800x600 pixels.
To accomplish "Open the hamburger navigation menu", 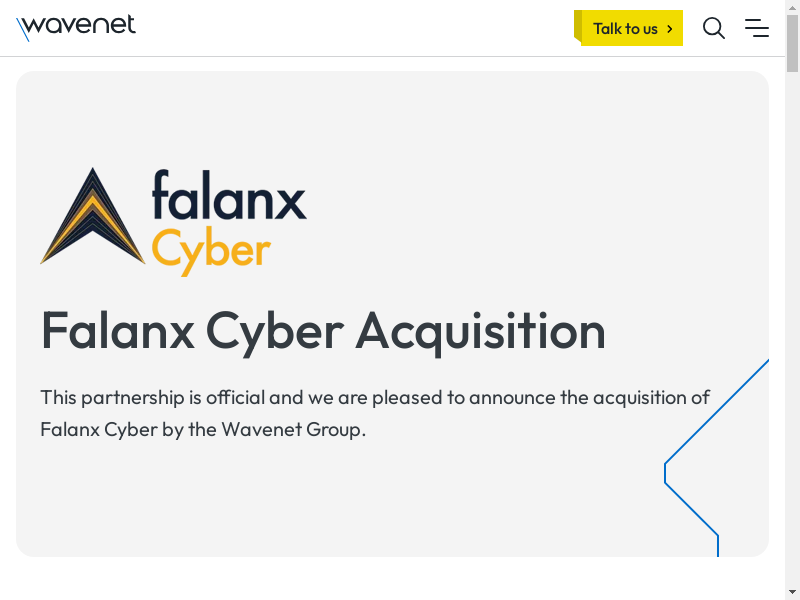I will pyautogui.click(x=757, y=28).
